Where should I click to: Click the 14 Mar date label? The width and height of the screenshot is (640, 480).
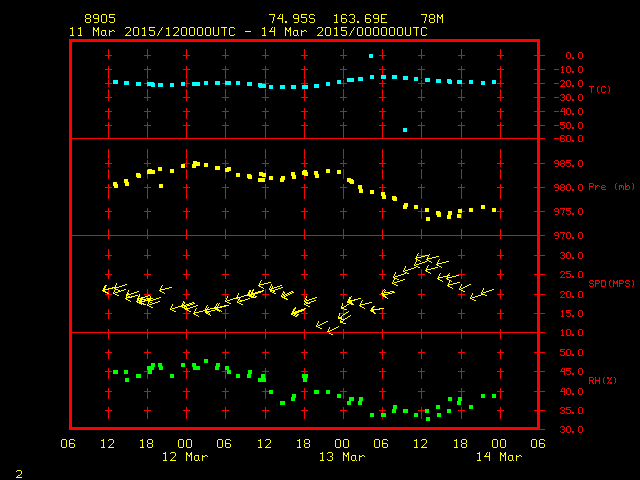click(497, 457)
